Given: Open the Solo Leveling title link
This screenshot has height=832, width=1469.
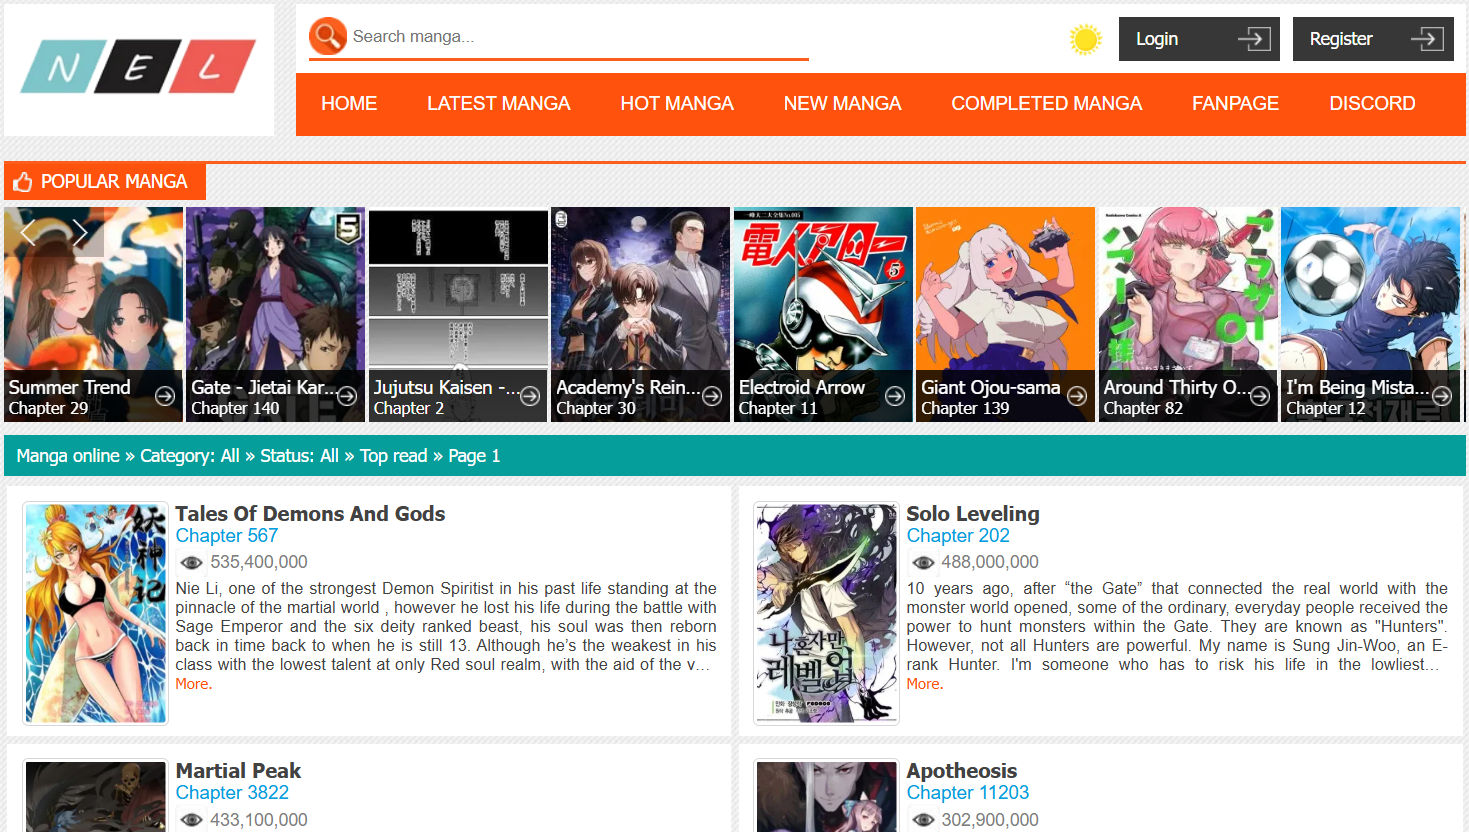Looking at the screenshot, I should click(973, 514).
